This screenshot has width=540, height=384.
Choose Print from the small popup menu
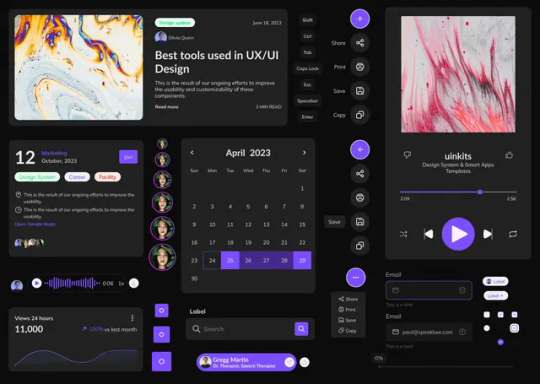tap(347, 310)
